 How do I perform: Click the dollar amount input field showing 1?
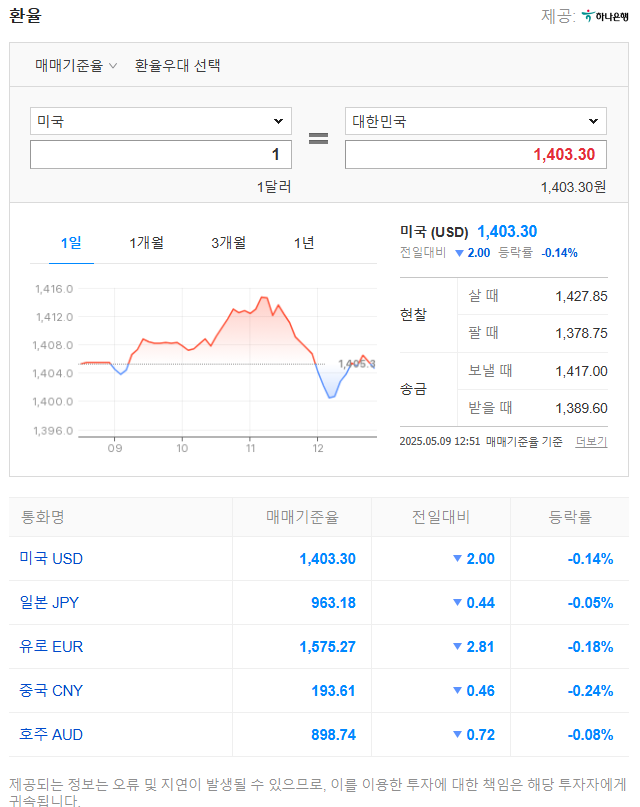[161, 154]
